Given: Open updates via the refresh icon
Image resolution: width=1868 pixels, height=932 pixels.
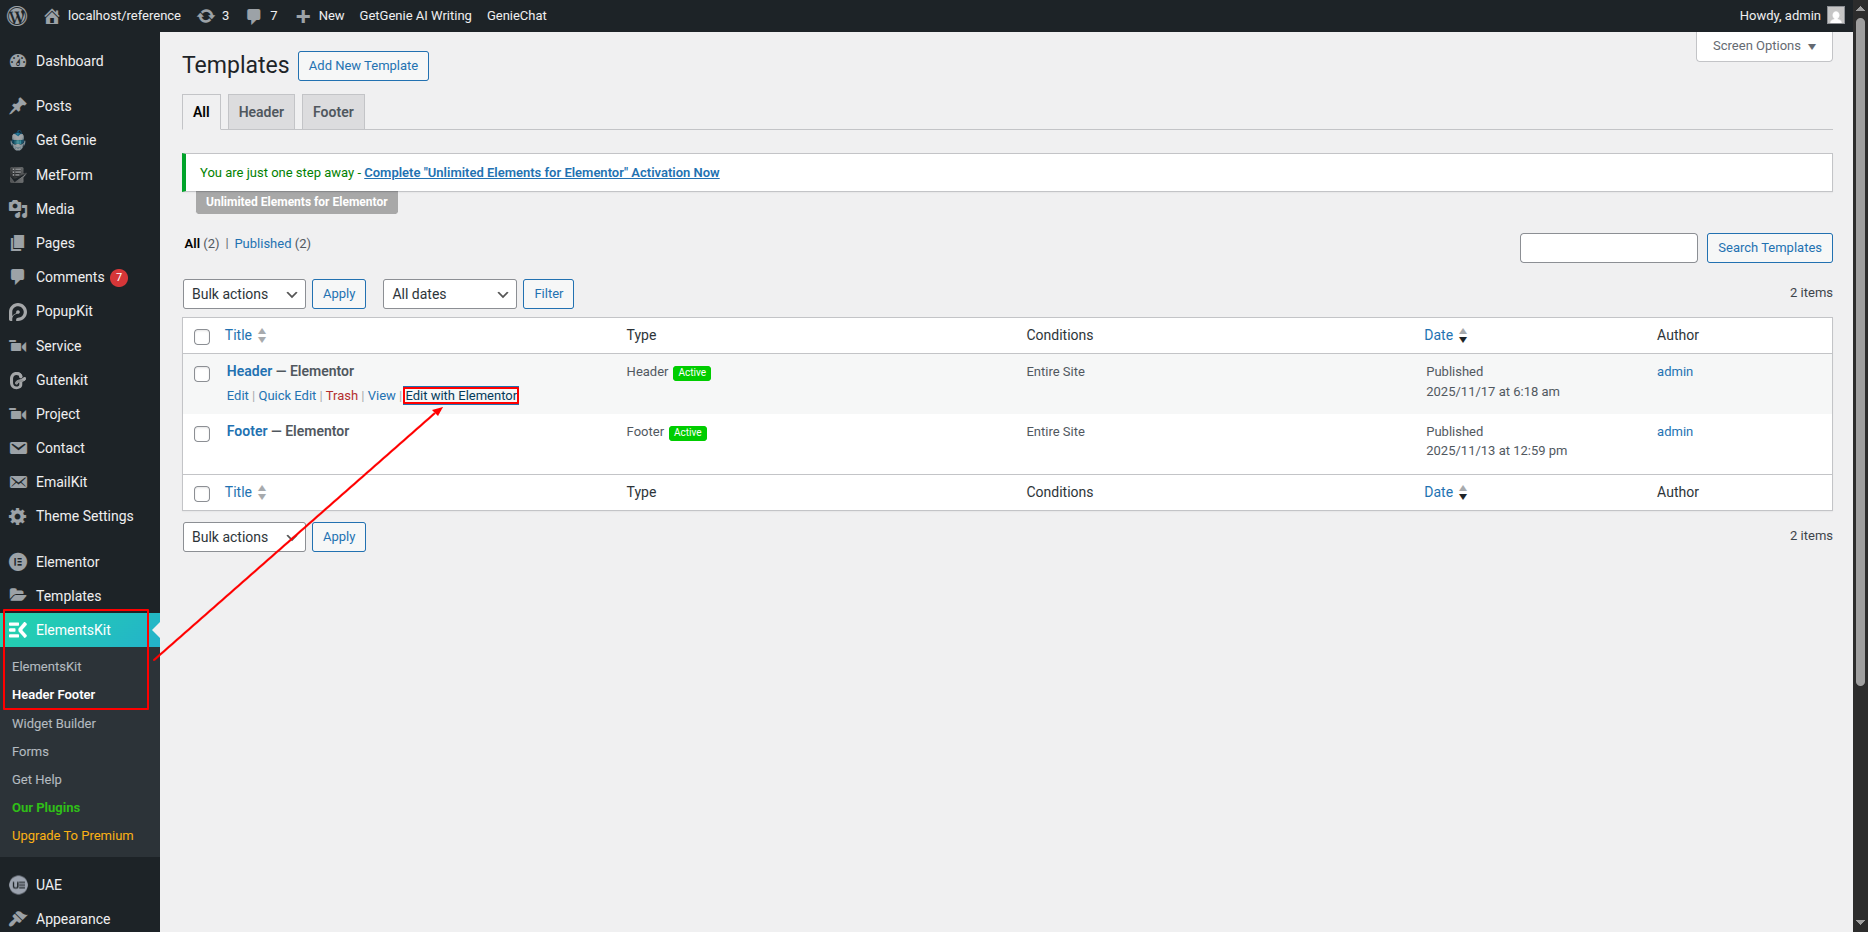Looking at the screenshot, I should pyautogui.click(x=206, y=16).
